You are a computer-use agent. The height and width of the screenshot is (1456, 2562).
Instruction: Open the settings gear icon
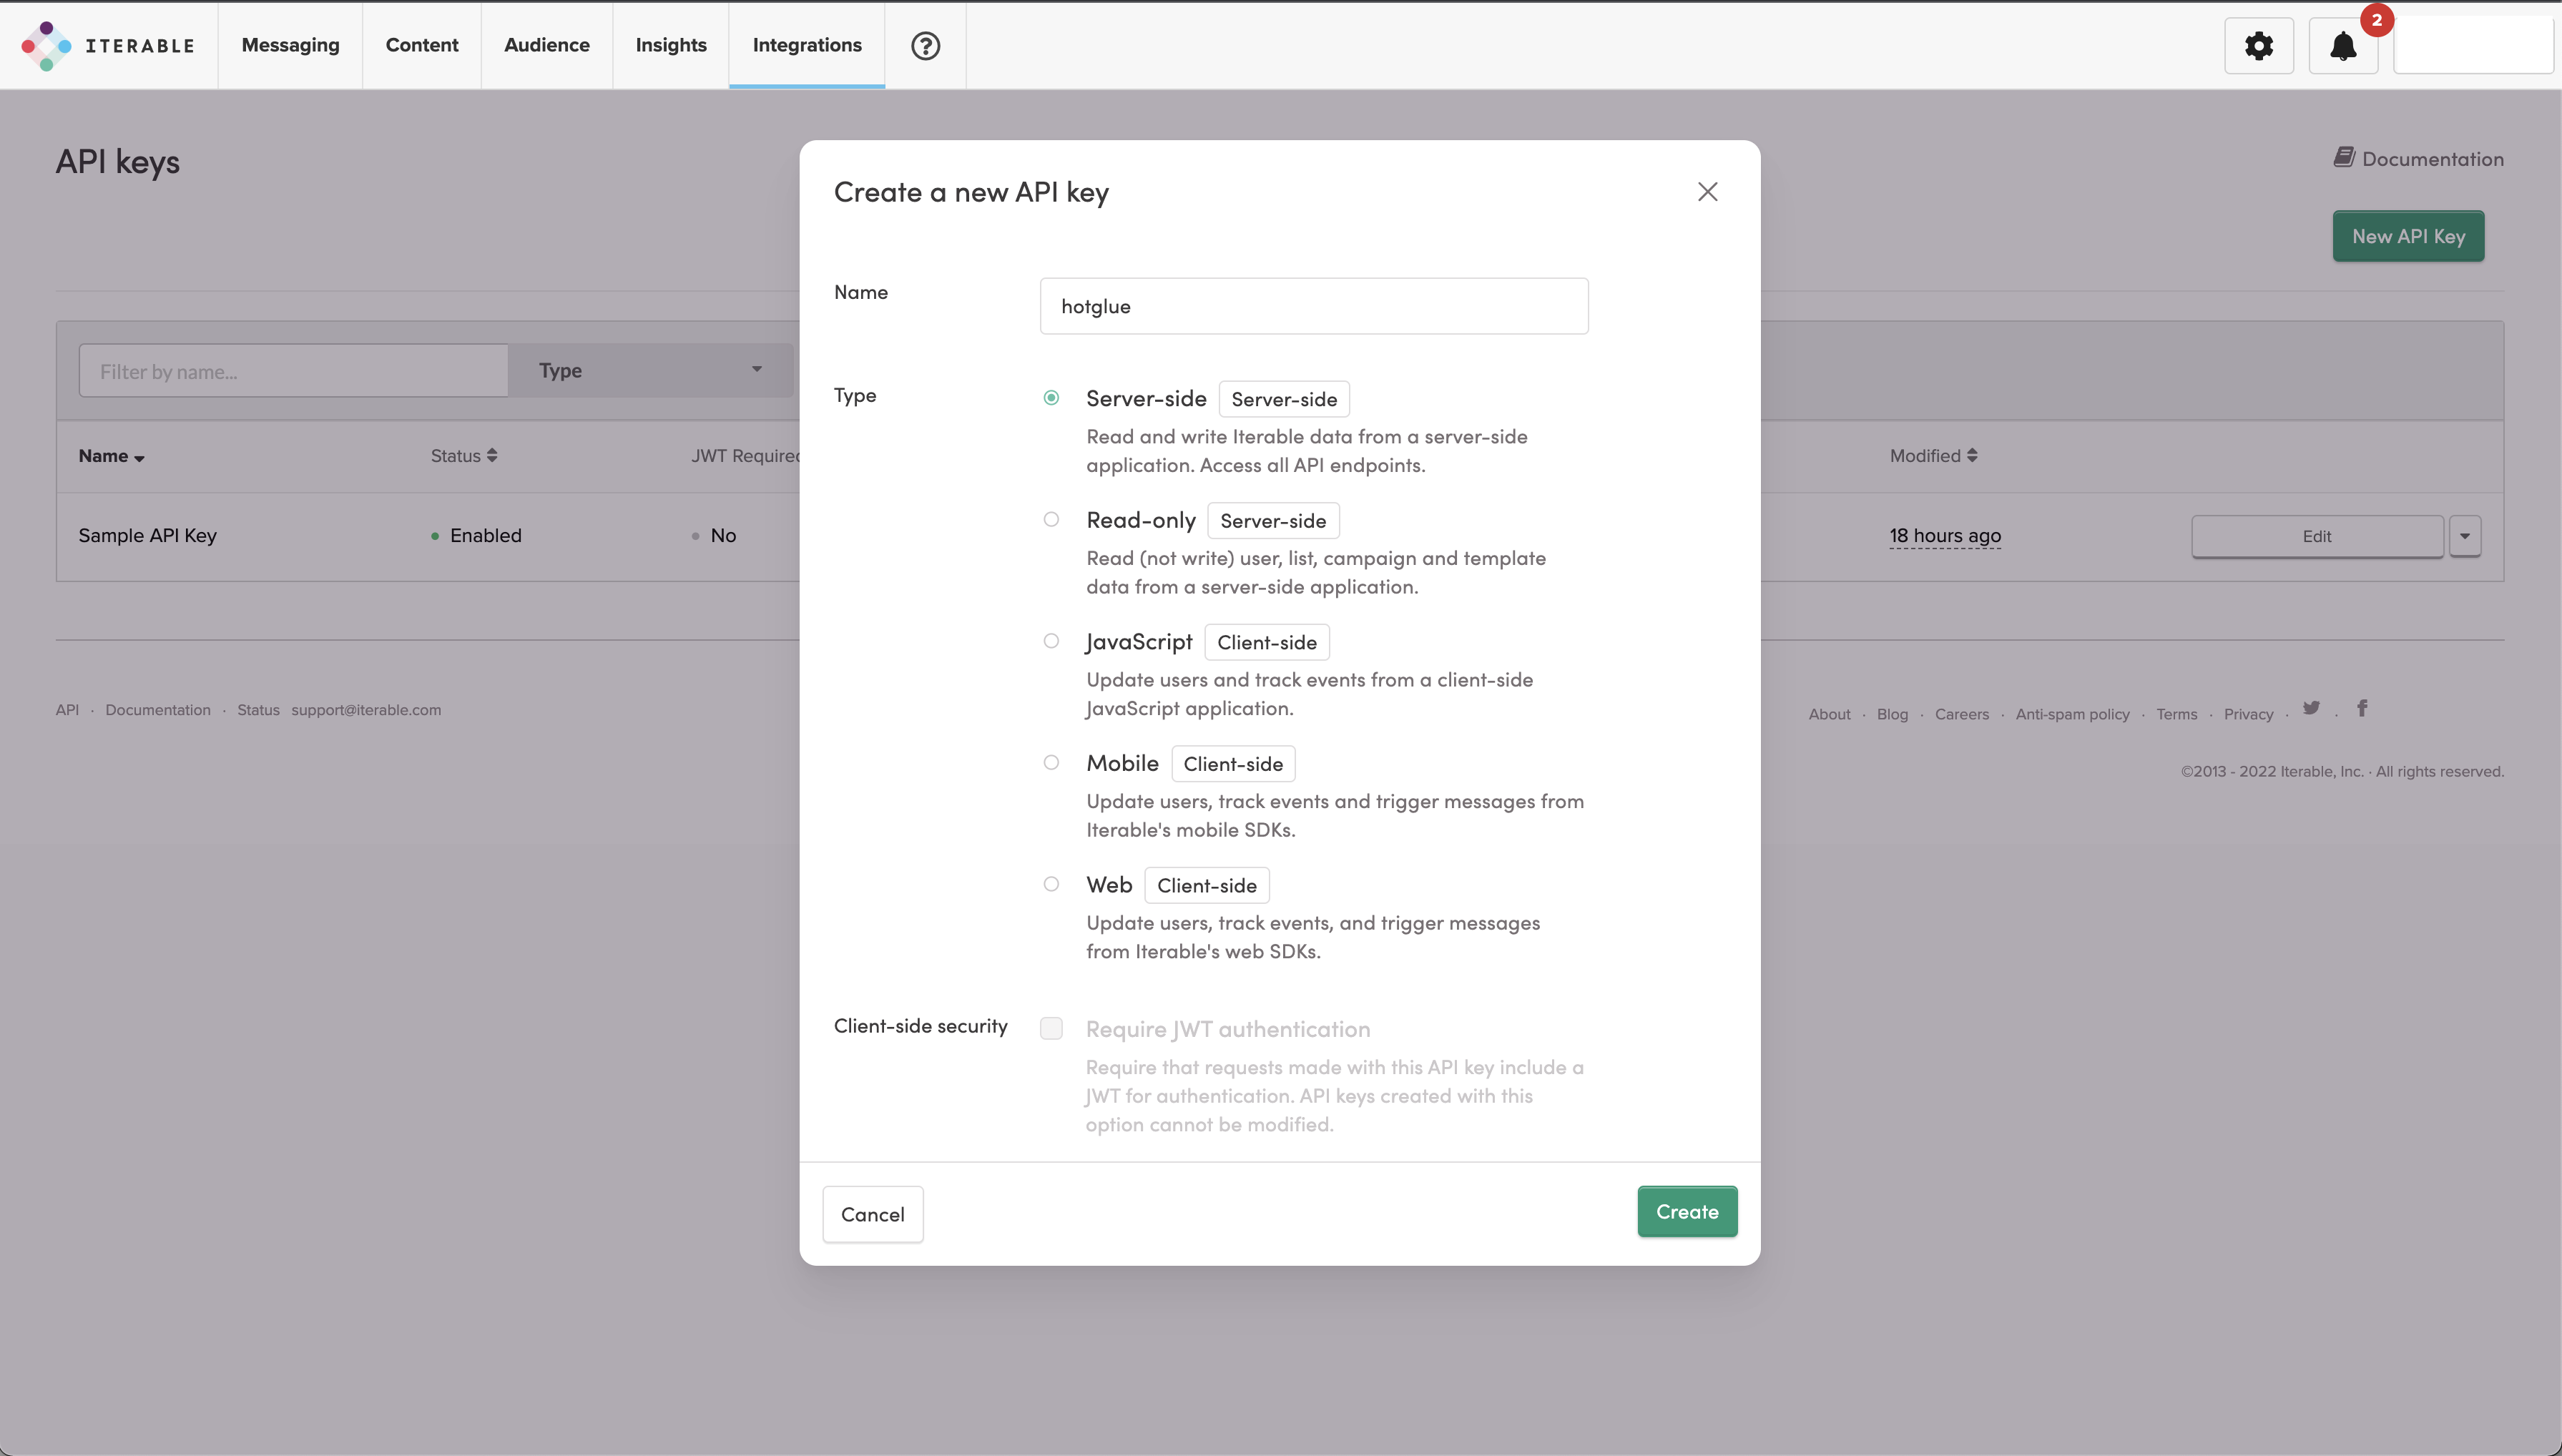coord(2258,46)
